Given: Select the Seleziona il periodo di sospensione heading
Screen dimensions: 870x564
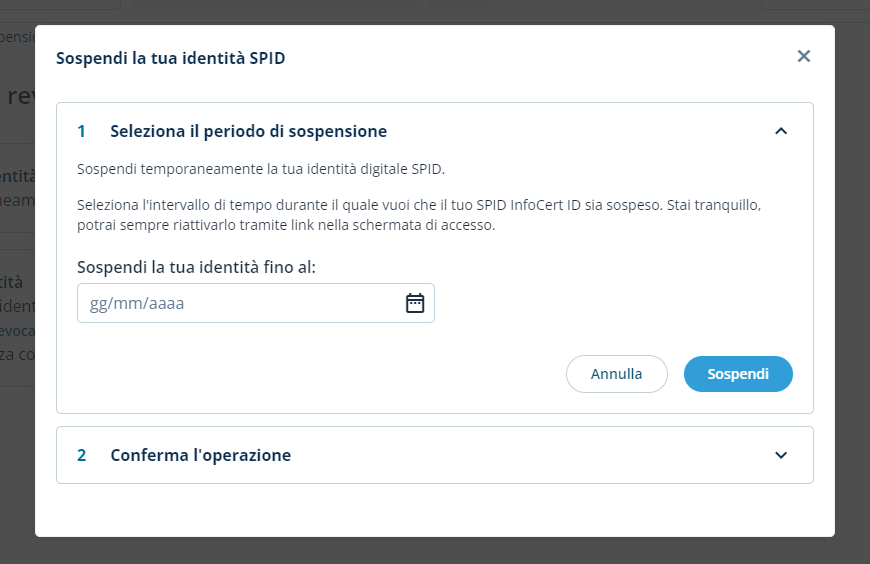Looking at the screenshot, I should tap(248, 131).
